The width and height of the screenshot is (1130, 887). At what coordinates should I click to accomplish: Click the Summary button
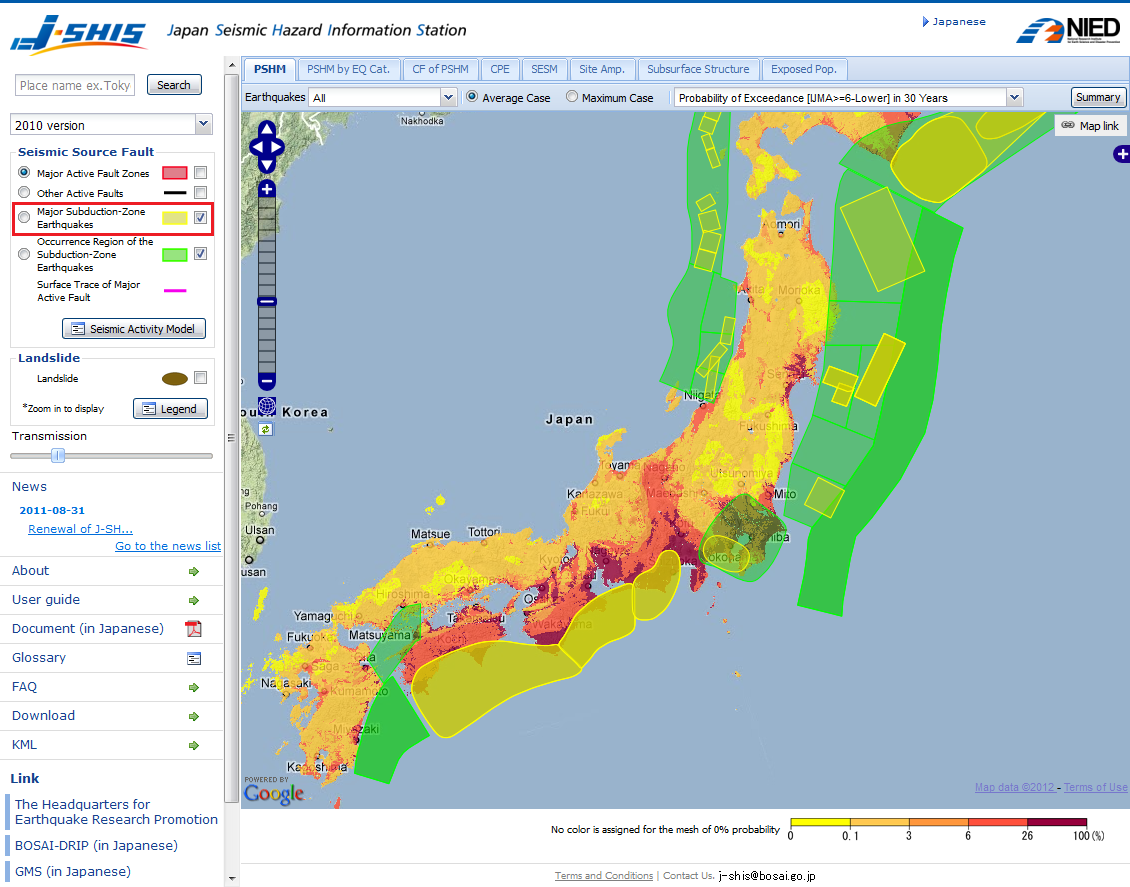(x=1098, y=97)
